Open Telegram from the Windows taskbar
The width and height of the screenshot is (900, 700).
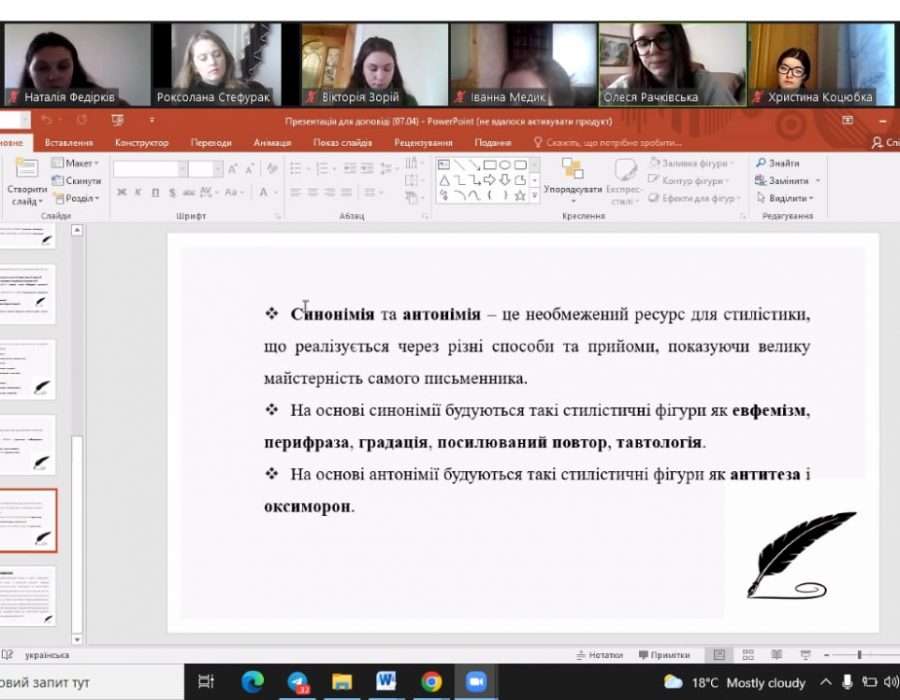click(298, 682)
